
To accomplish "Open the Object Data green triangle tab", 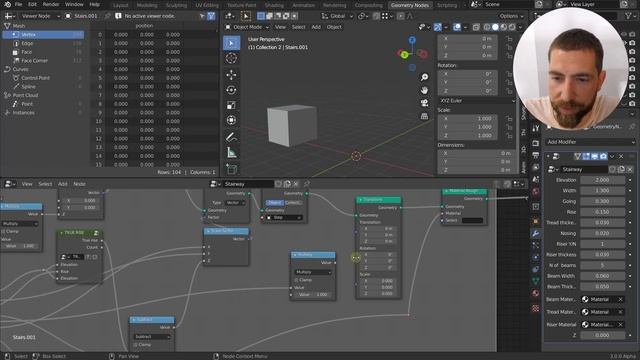I will [536, 281].
